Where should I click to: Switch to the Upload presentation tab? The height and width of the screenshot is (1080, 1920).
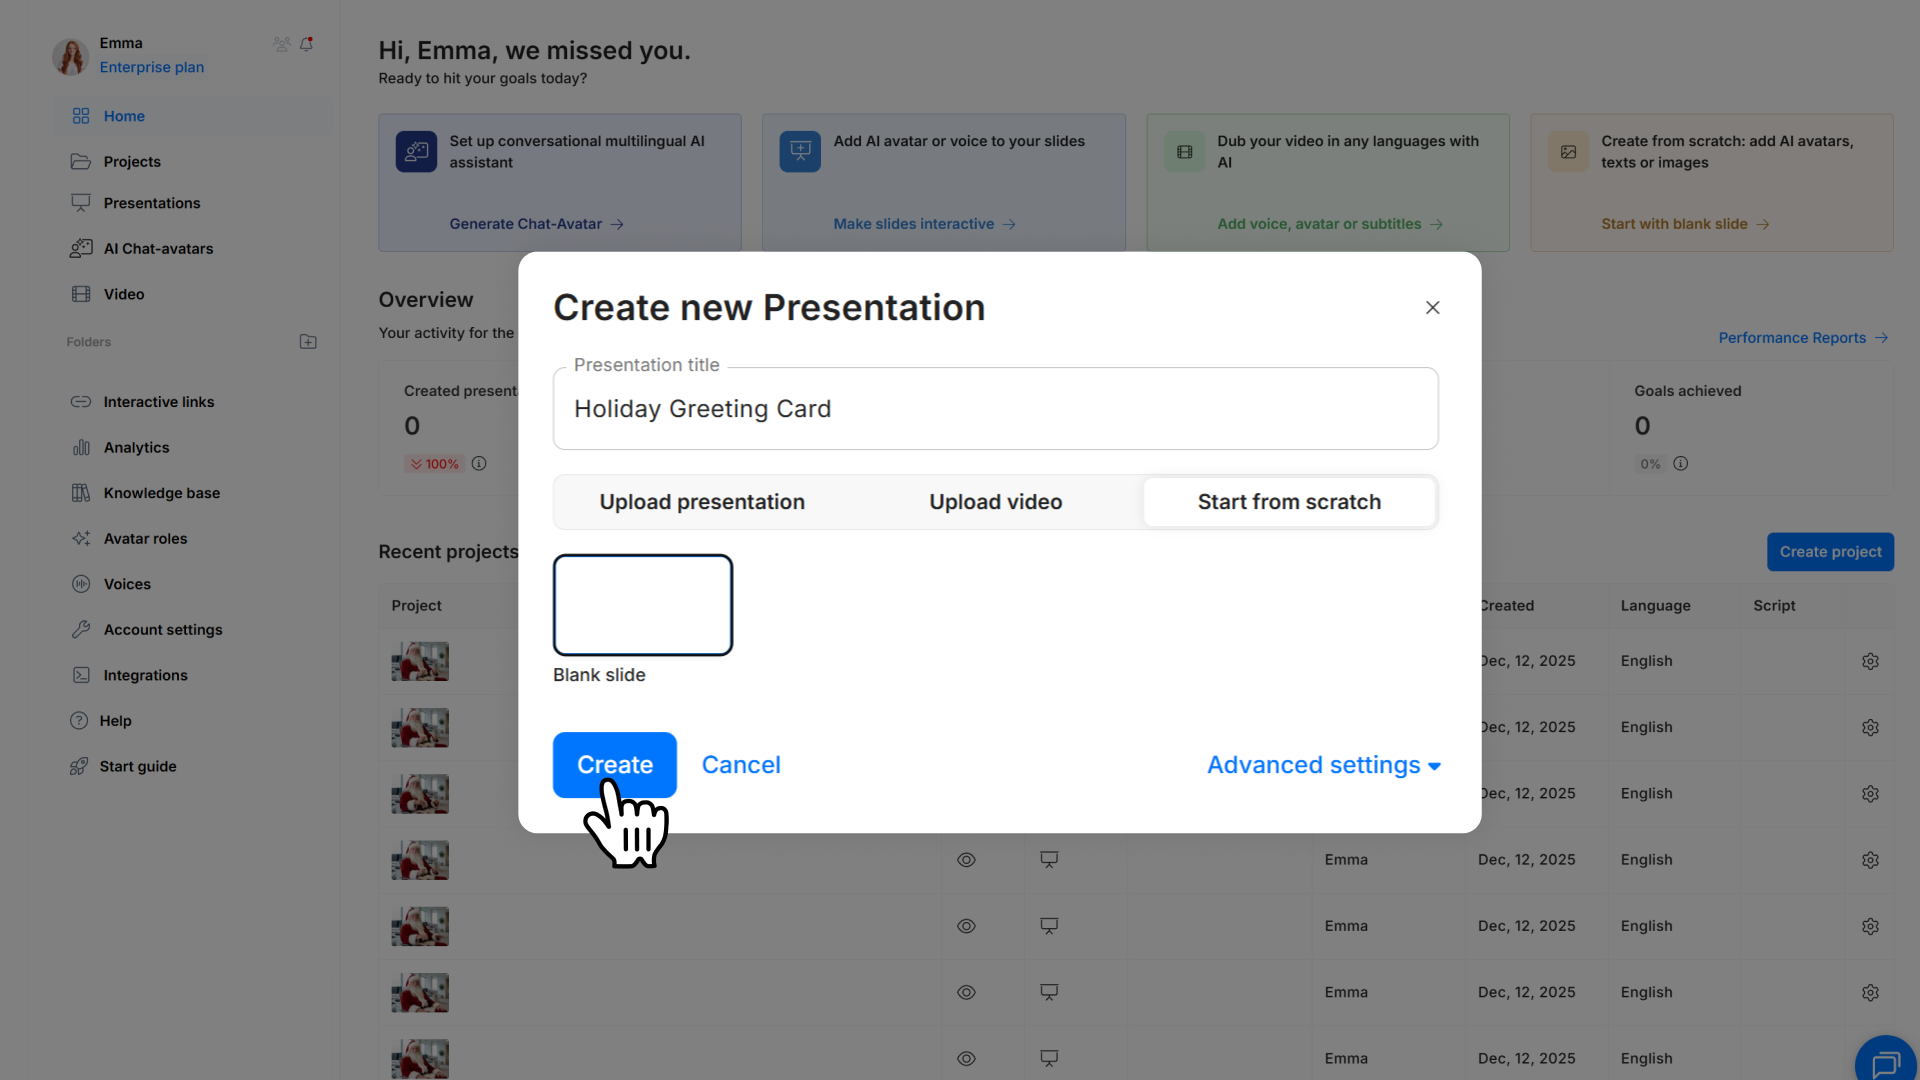pos(702,502)
